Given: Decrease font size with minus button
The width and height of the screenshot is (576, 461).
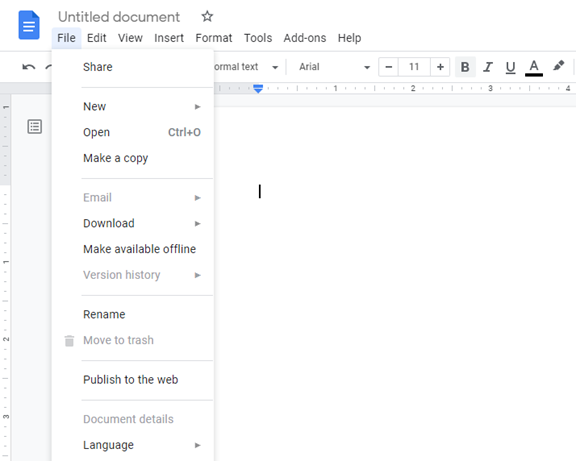Looking at the screenshot, I should [x=389, y=67].
